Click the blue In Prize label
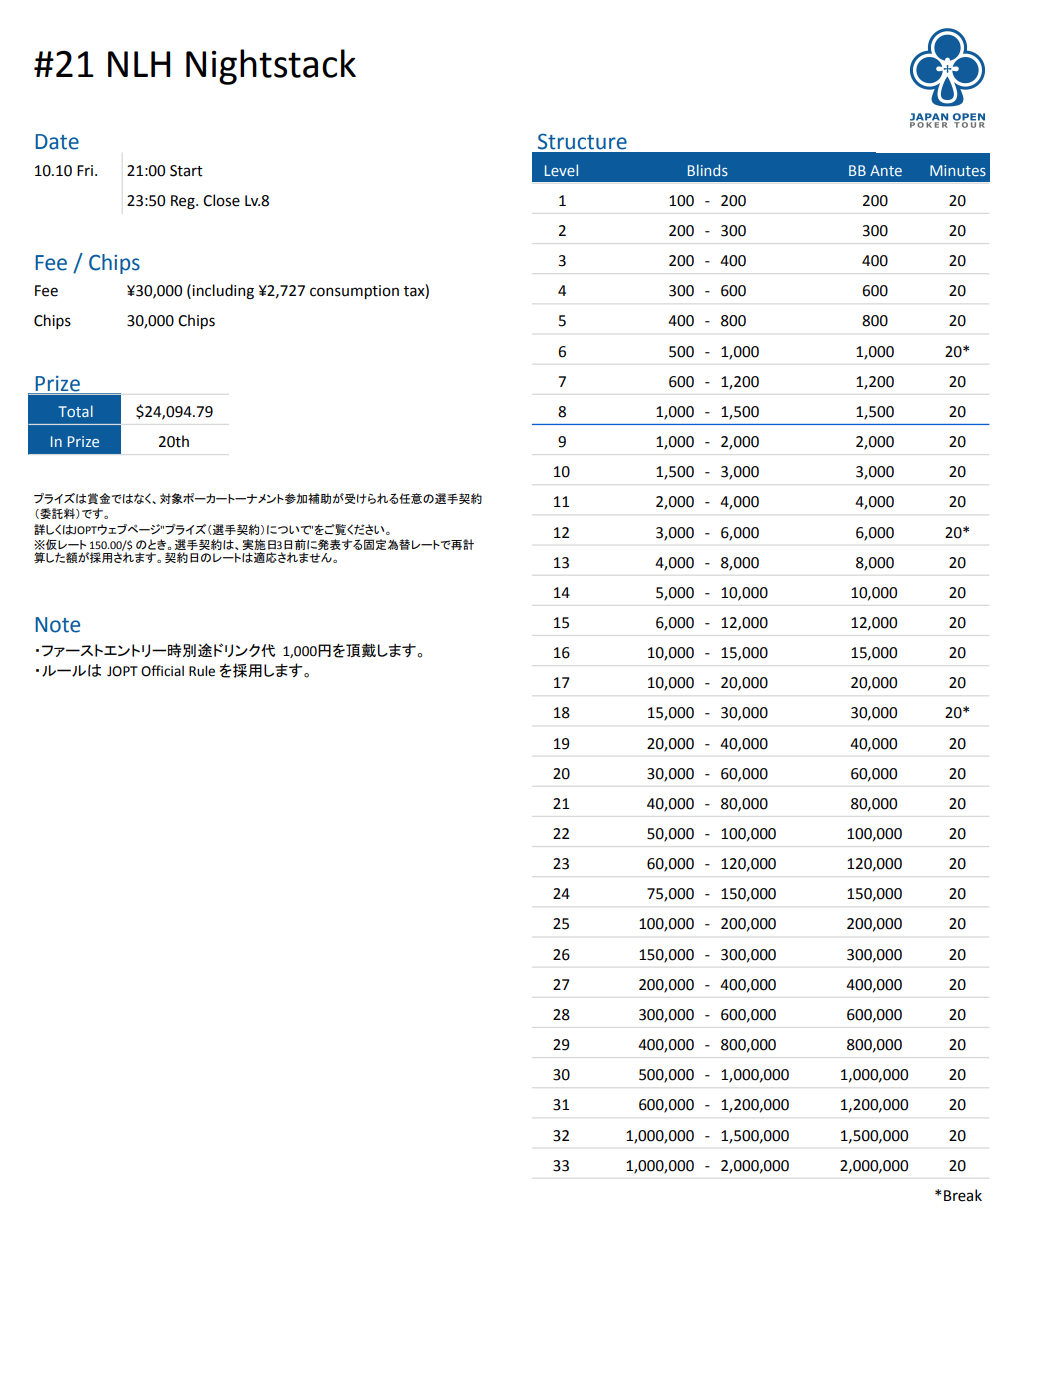Image resolution: width=1047 pixels, height=1394 pixels. click(75, 442)
